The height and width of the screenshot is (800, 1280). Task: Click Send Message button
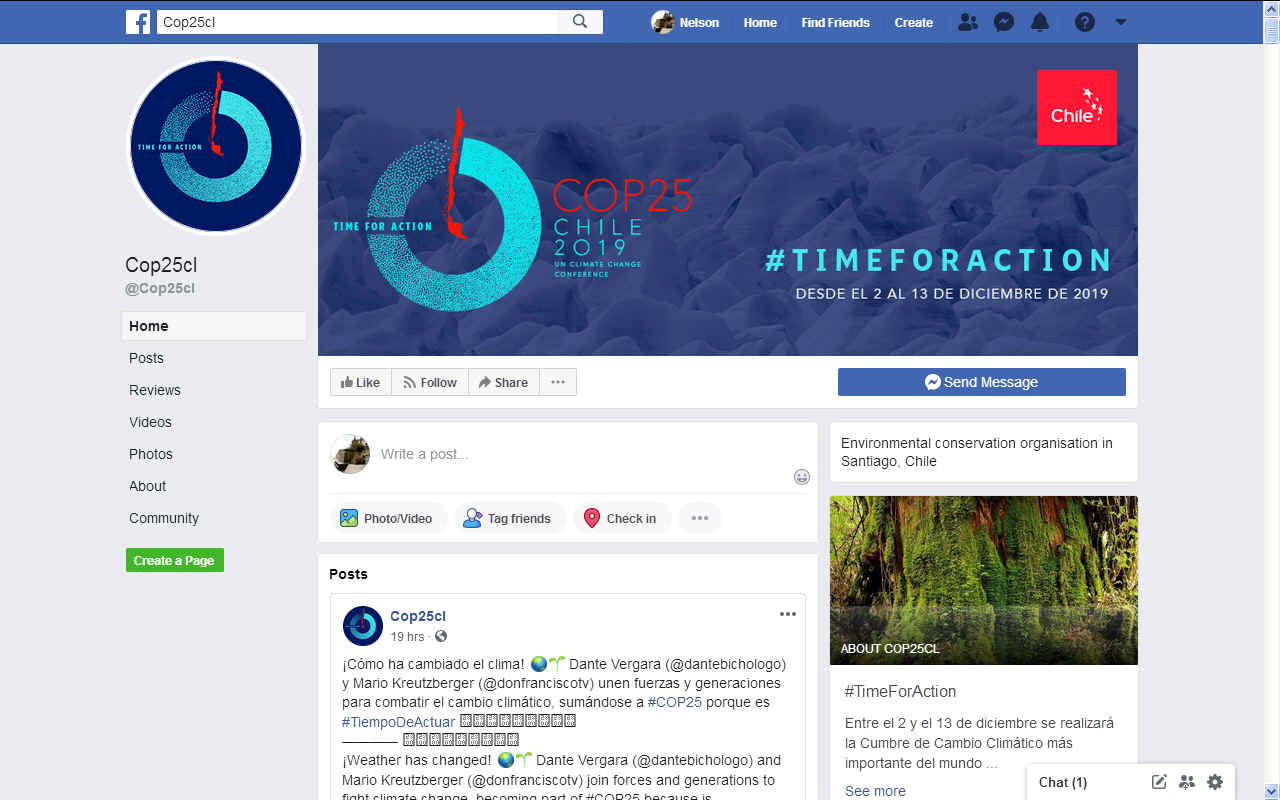click(982, 382)
